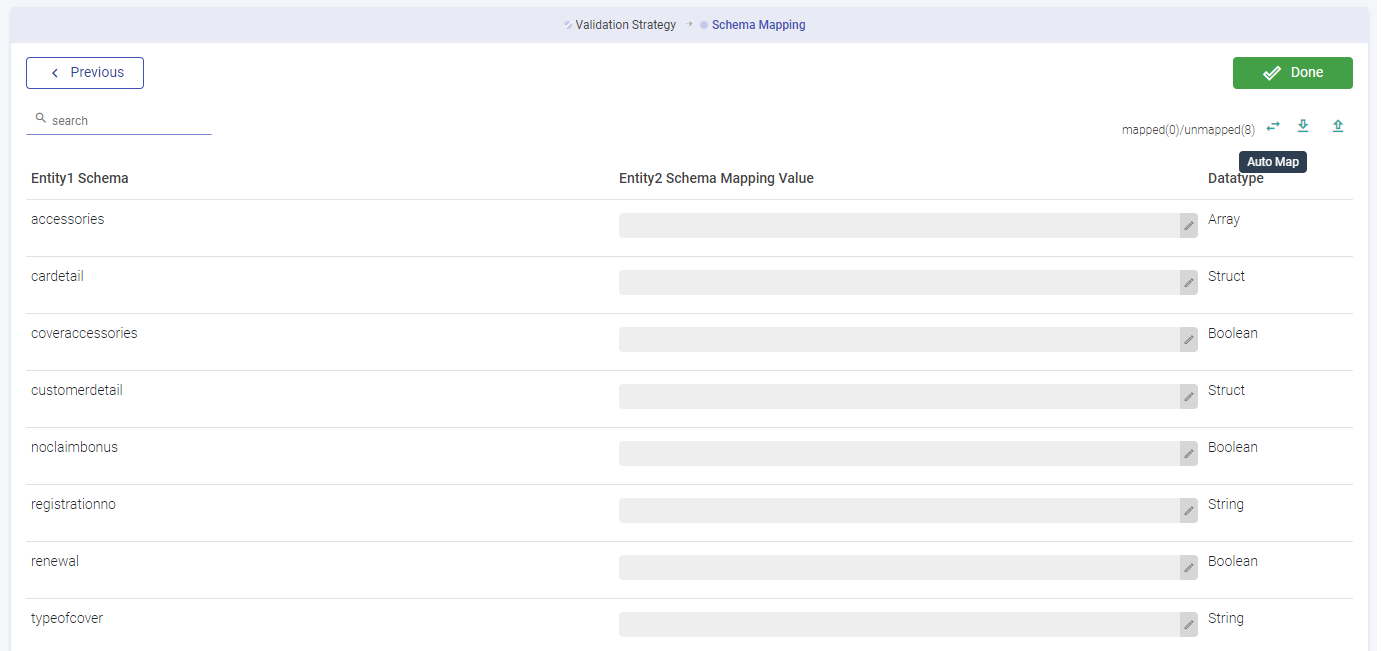Click the Struct datatype of cardetail
Screen dimensions: 1400x651
point(1226,276)
